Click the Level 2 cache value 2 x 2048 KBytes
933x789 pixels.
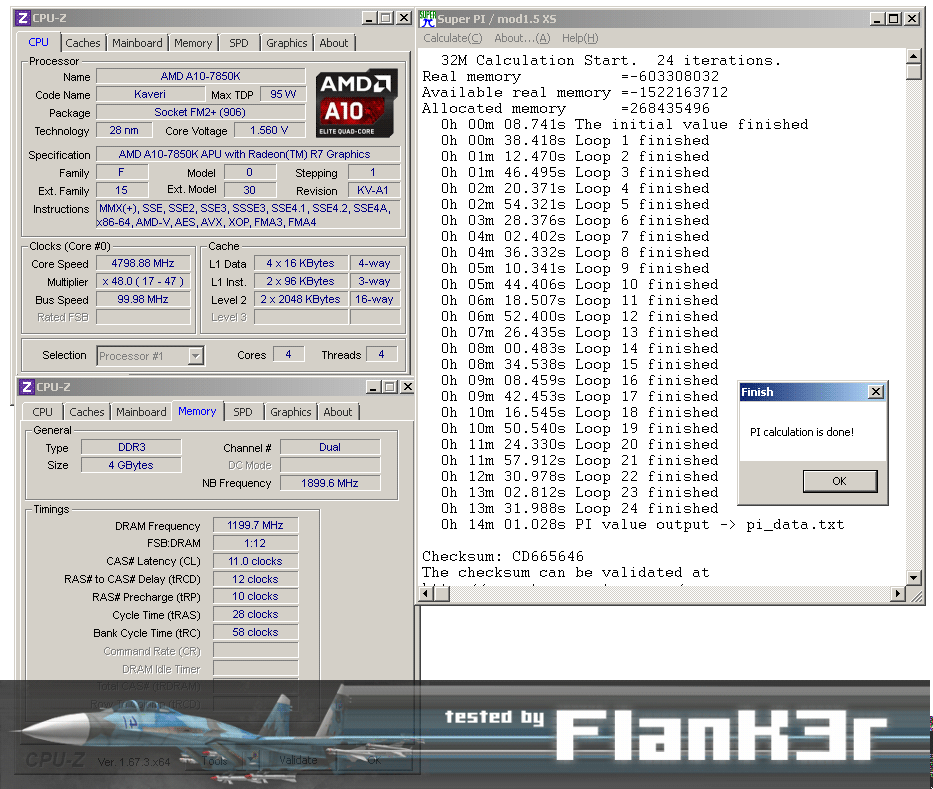(300, 299)
